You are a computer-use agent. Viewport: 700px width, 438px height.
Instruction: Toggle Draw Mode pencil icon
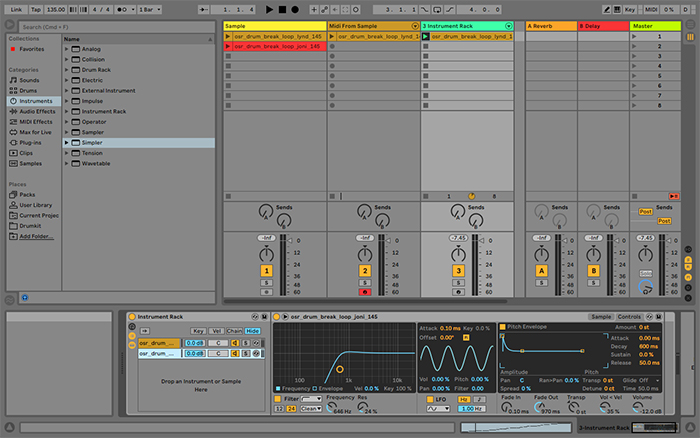[606, 9]
